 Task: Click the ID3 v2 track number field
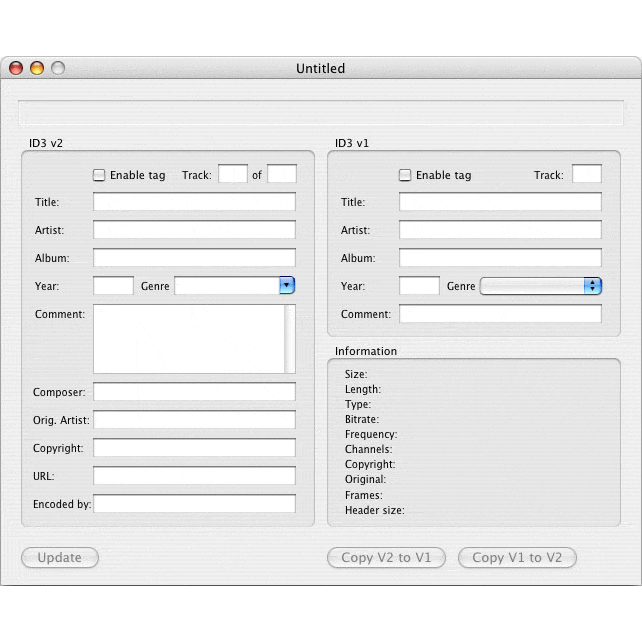coord(233,174)
